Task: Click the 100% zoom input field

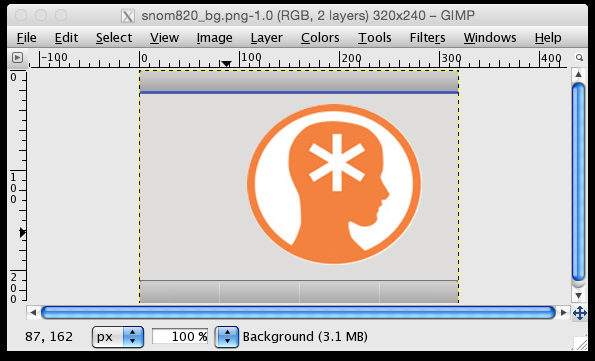Action: click(180, 337)
